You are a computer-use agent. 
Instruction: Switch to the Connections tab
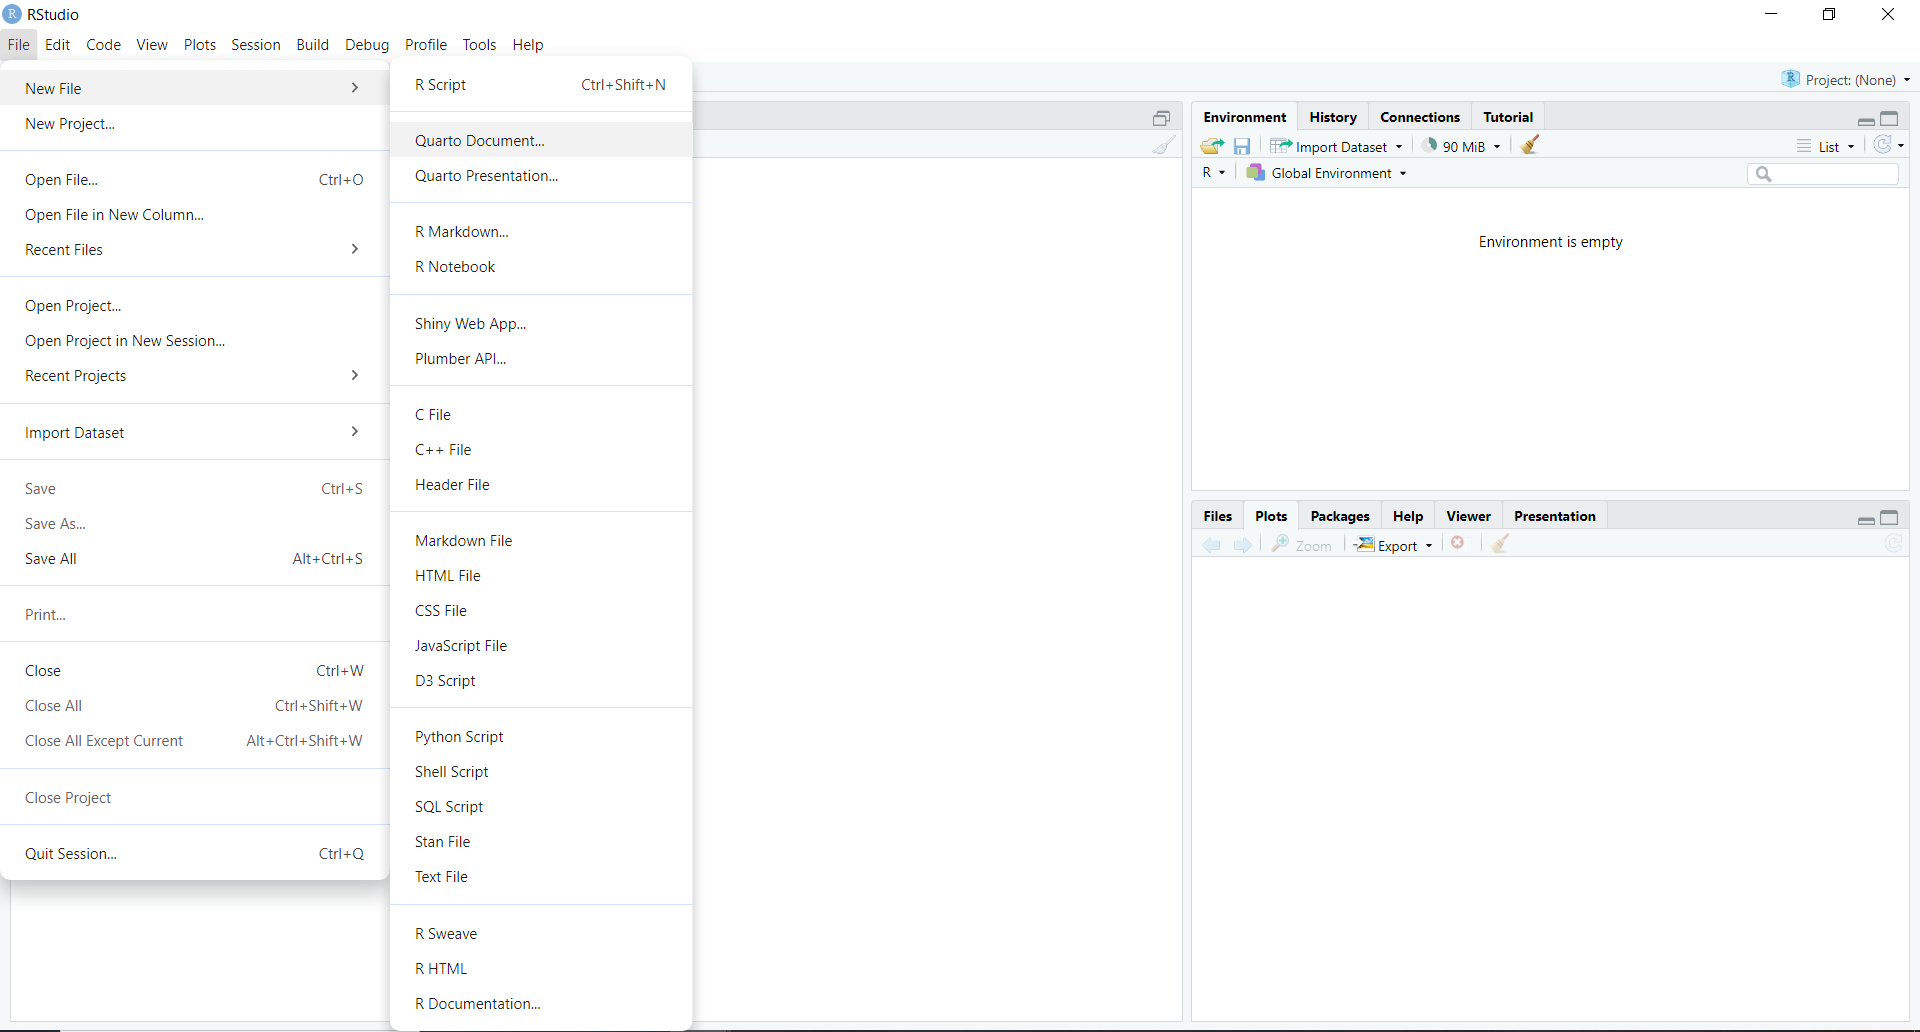[1420, 117]
